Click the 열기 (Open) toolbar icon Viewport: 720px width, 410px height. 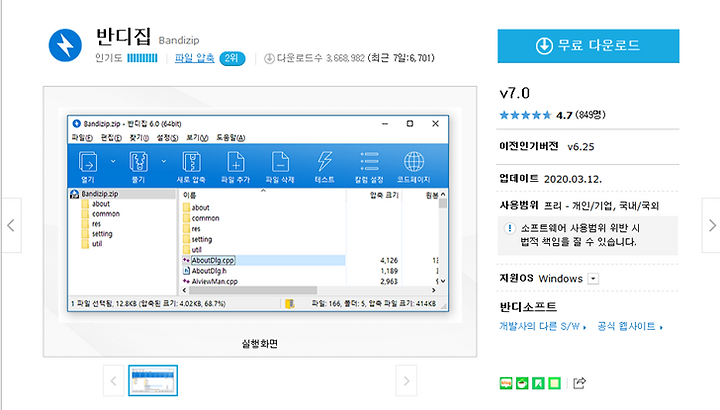click(x=88, y=162)
